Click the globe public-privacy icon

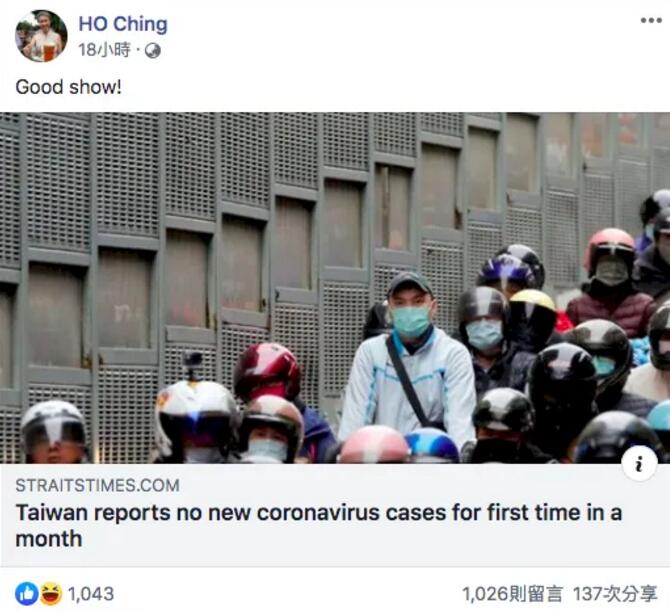click(x=153, y=51)
